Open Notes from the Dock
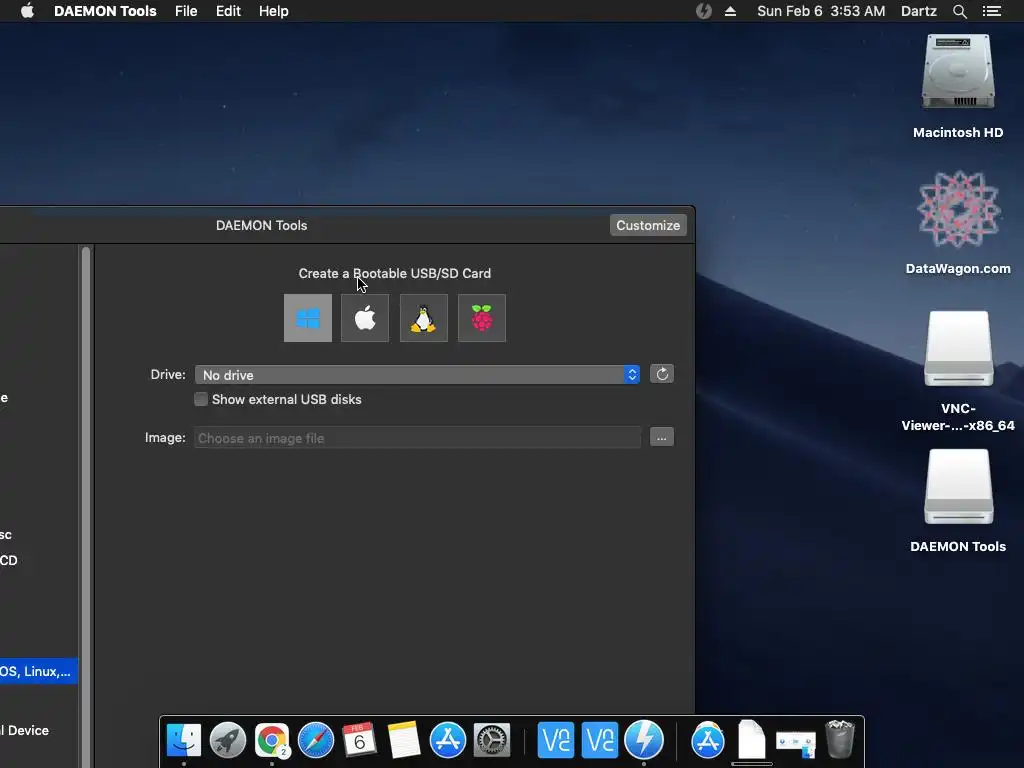The image size is (1024, 768). tap(404, 741)
